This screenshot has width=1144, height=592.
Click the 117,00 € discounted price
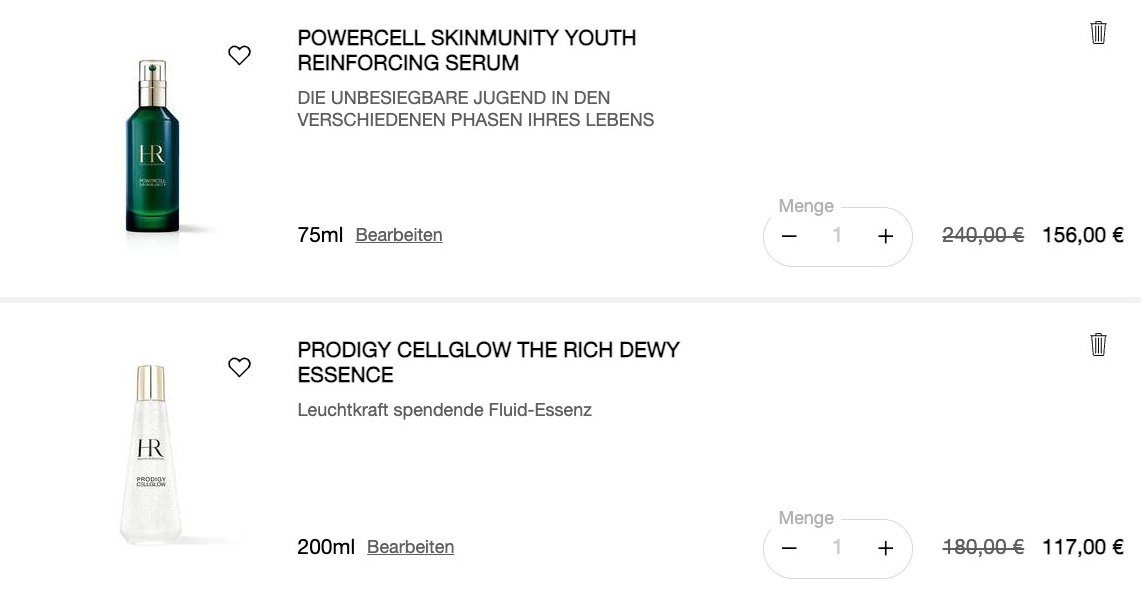(x=1082, y=547)
